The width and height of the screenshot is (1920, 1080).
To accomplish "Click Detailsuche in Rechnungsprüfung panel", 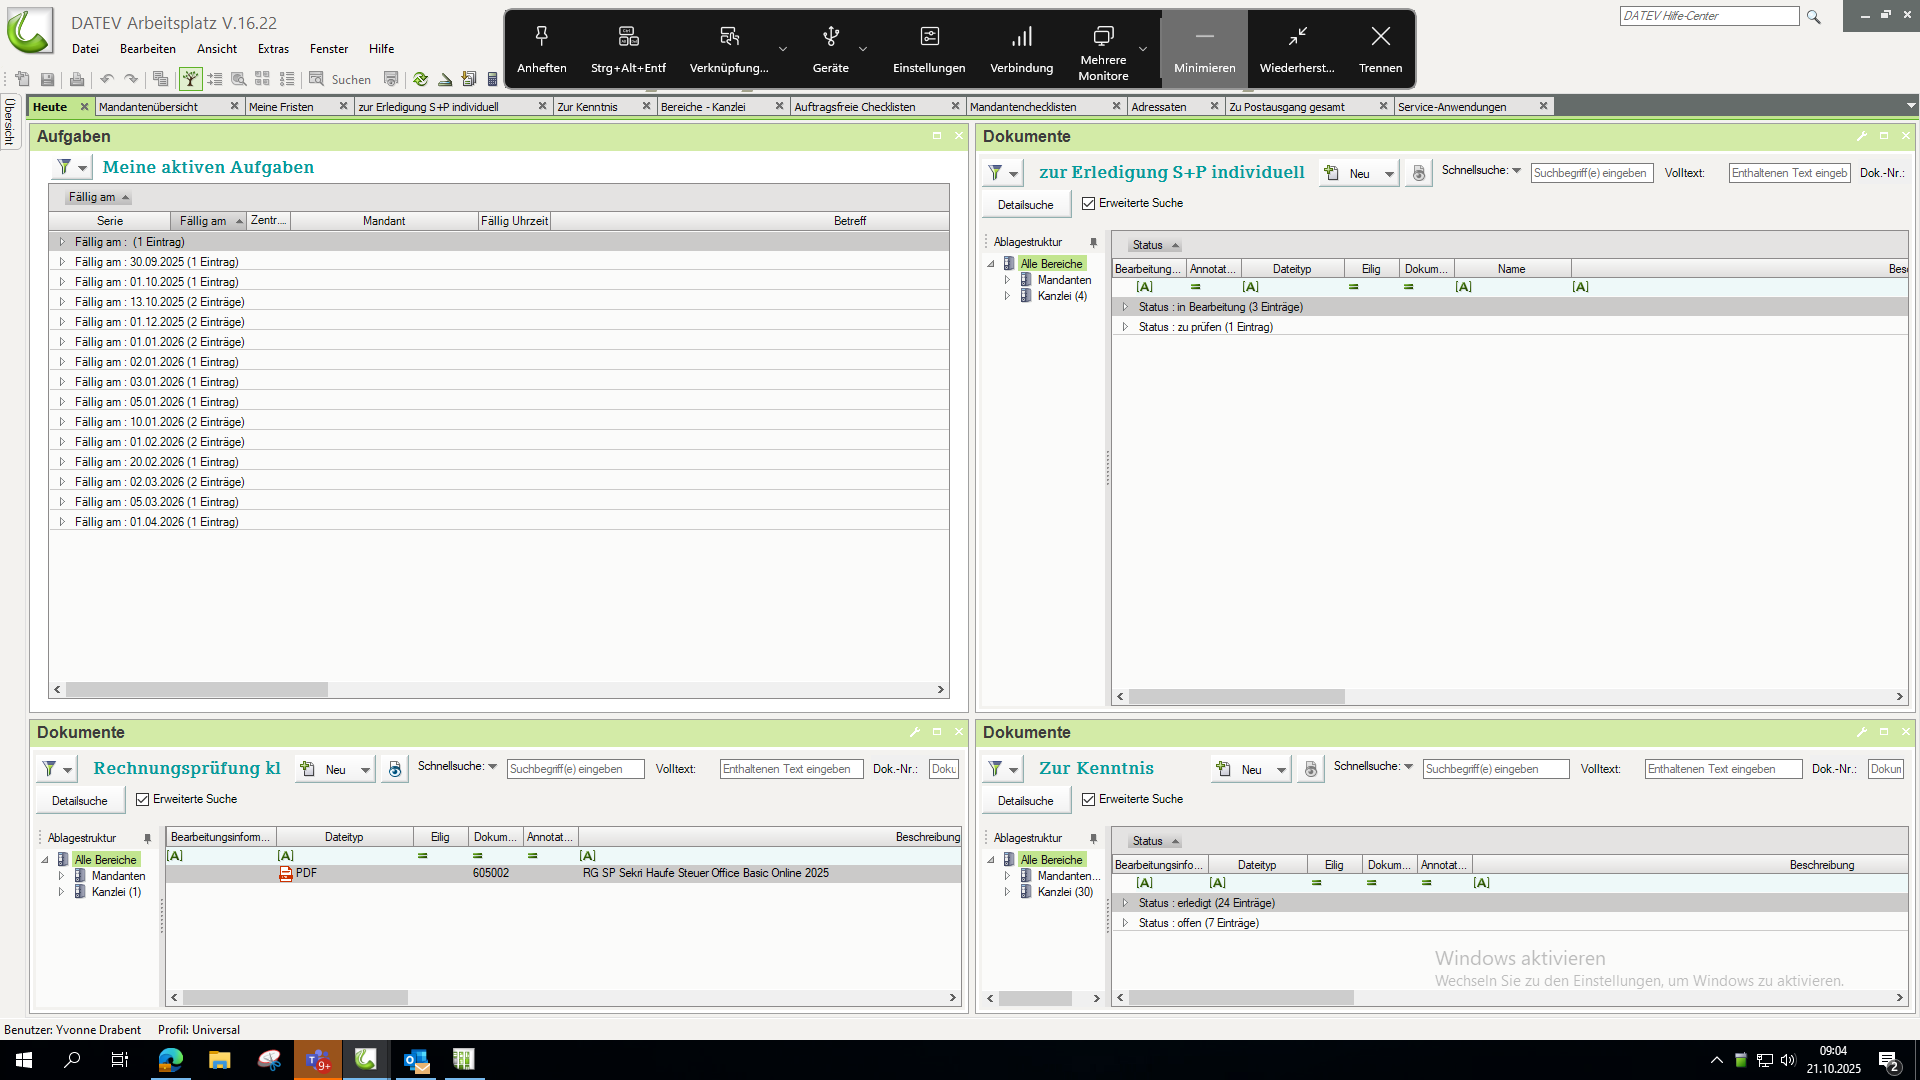I will point(80,801).
